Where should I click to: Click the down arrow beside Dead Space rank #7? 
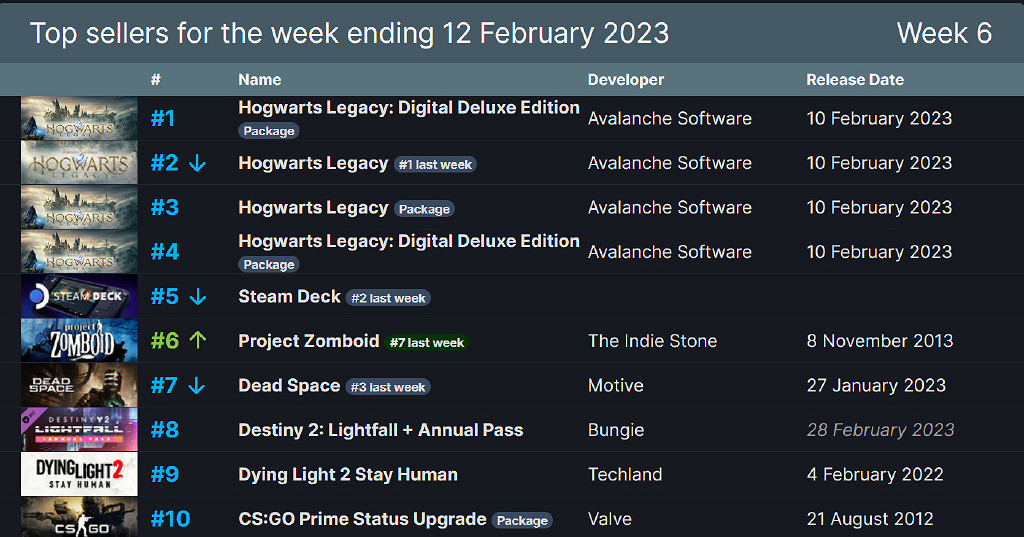pos(197,386)
